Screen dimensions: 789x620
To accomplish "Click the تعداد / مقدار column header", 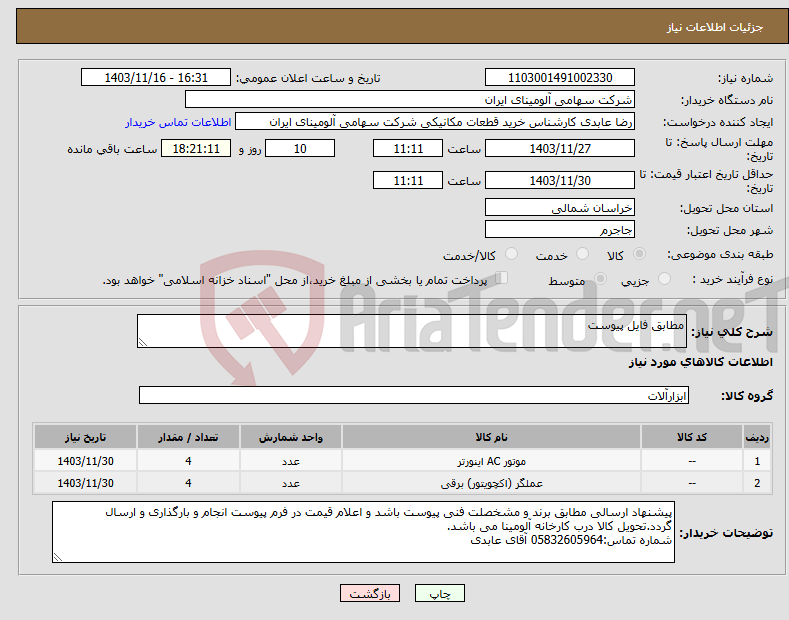I will [188, 437].
